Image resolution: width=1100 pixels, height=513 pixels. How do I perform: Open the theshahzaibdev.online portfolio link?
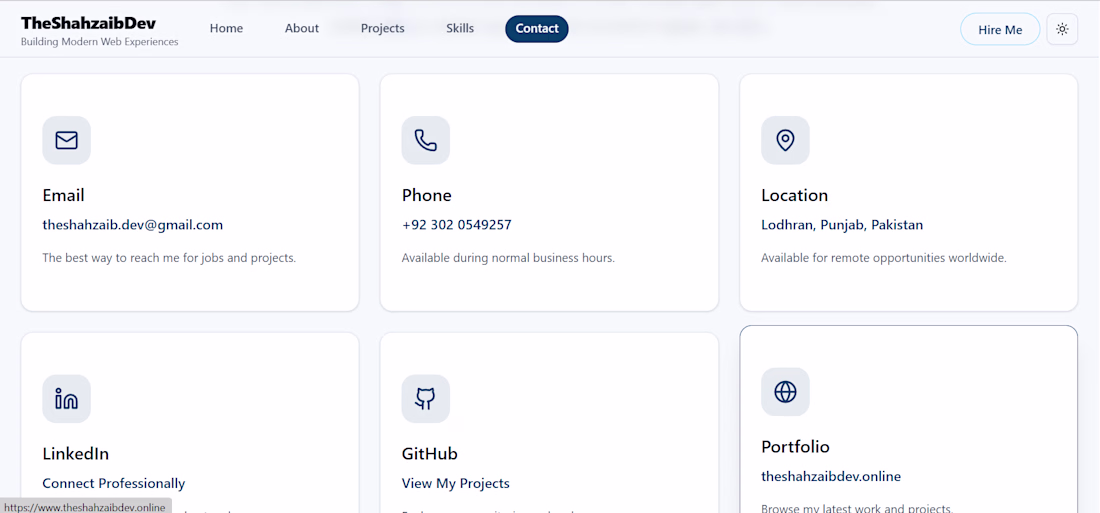tap(831, 477)
